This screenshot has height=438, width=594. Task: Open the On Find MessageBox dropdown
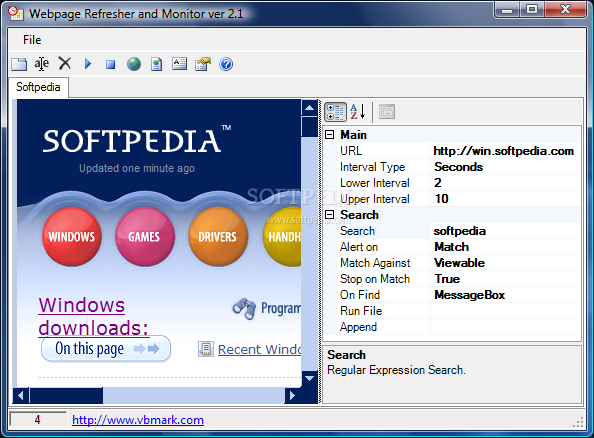click(x=505, y=295)
